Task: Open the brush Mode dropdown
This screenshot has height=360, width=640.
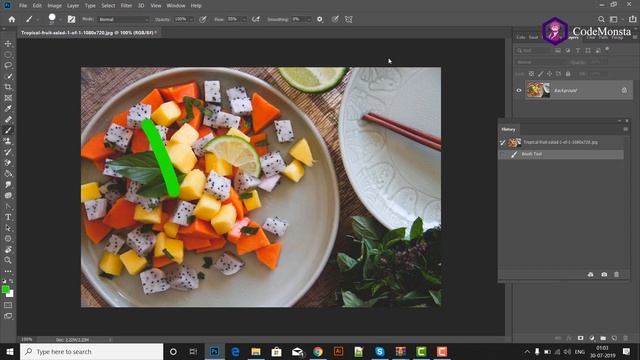Action: tap(123, 19)
